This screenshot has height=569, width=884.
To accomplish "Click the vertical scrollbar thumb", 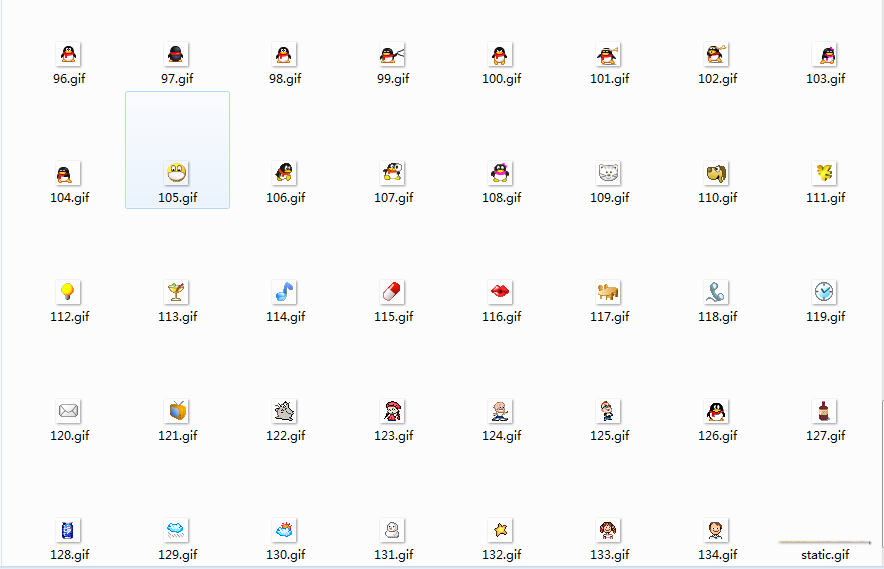I will (x=882, y=474).
